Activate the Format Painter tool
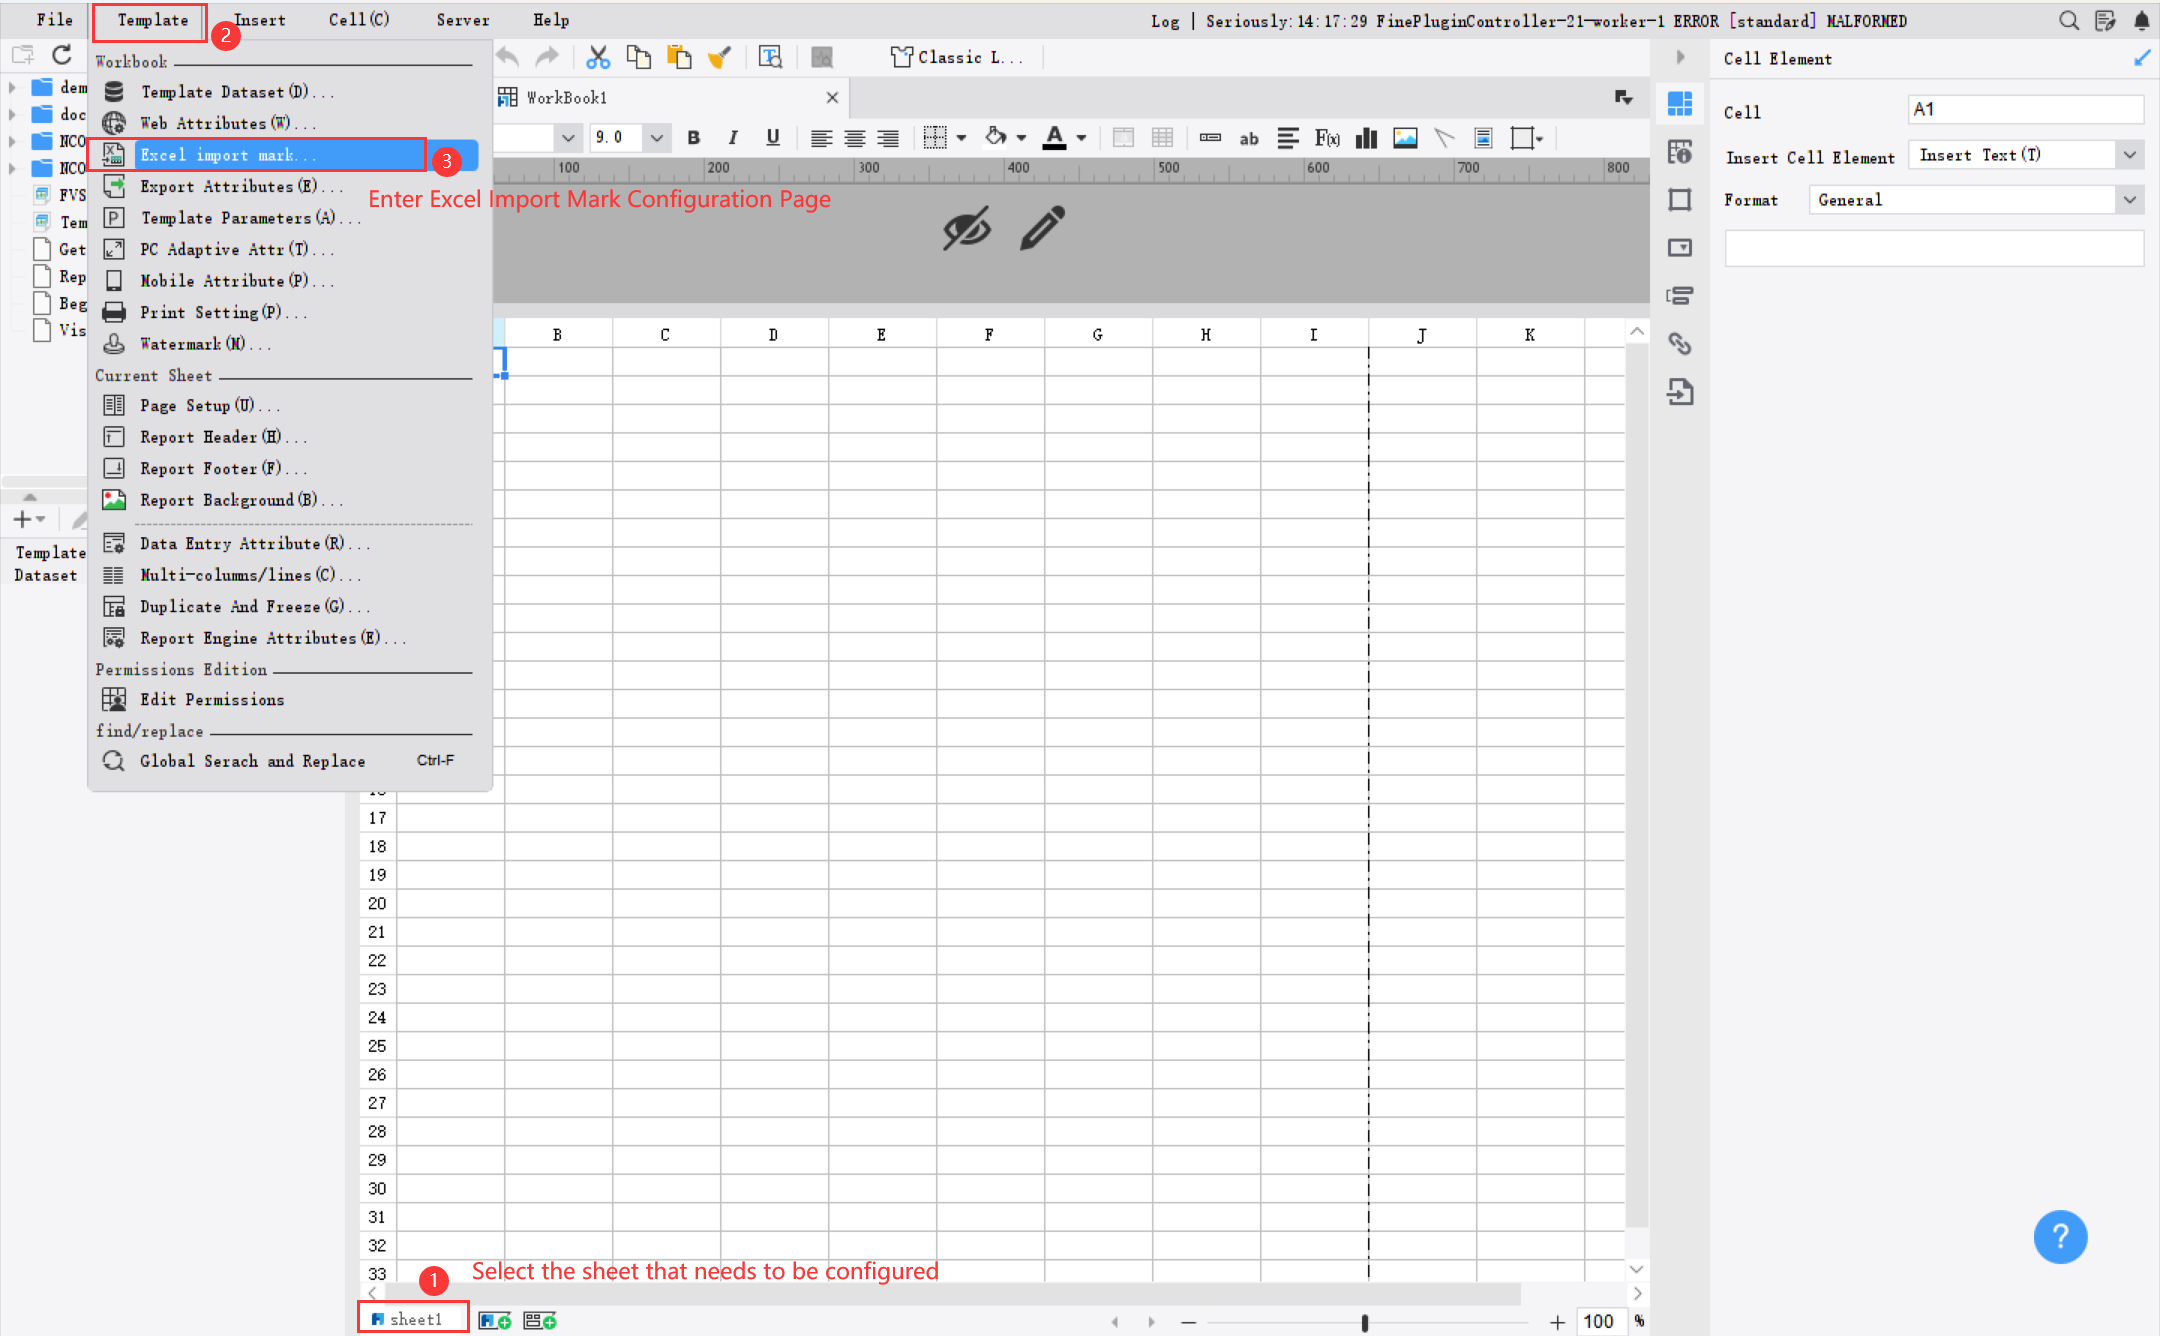This screenshot has width=2160, height=1336. 719,57
